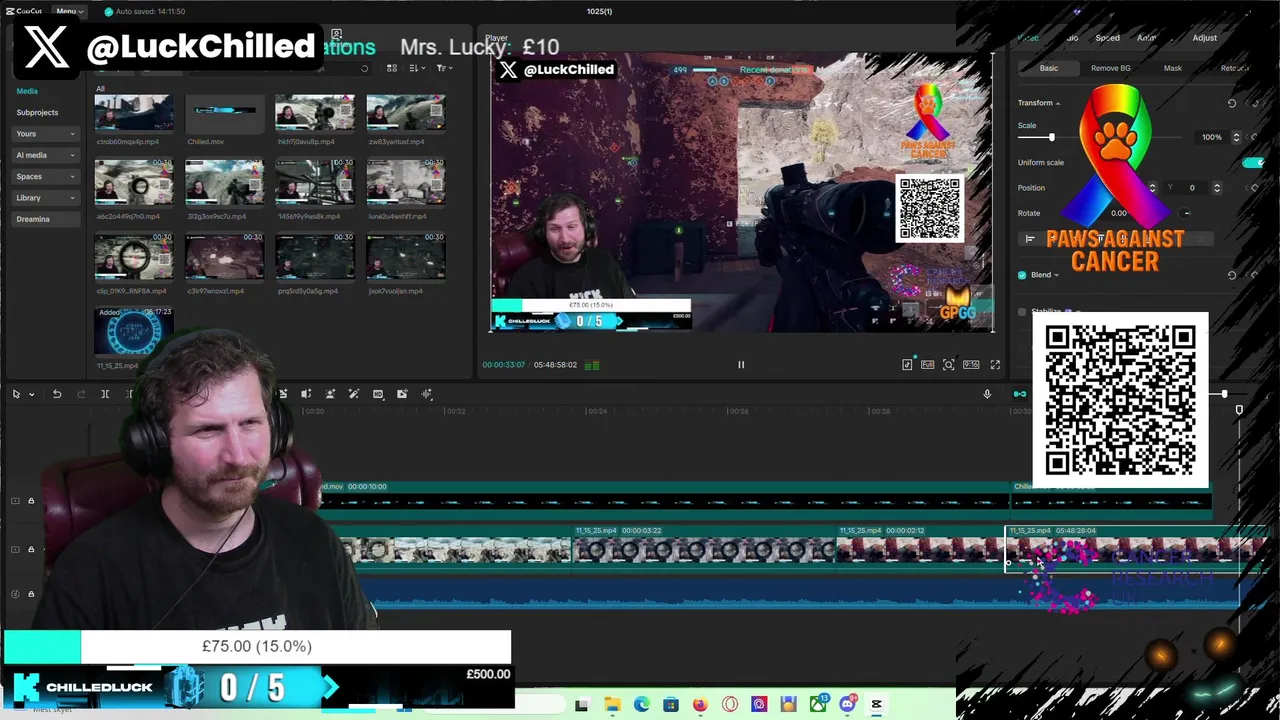The image size is (1280, 720).
Task: Select the Media section in sidebar
Action: [27, 91]
